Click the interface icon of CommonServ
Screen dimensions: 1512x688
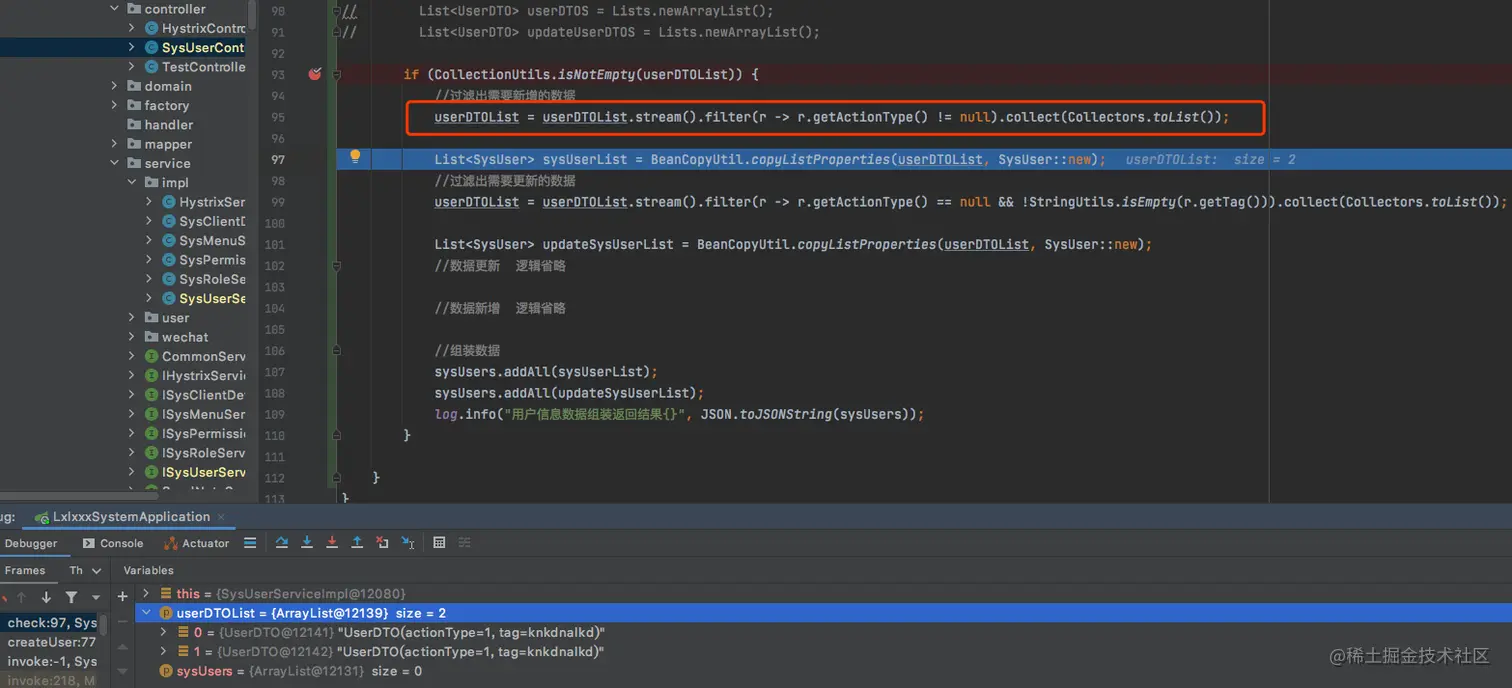[x=151, y=356]
